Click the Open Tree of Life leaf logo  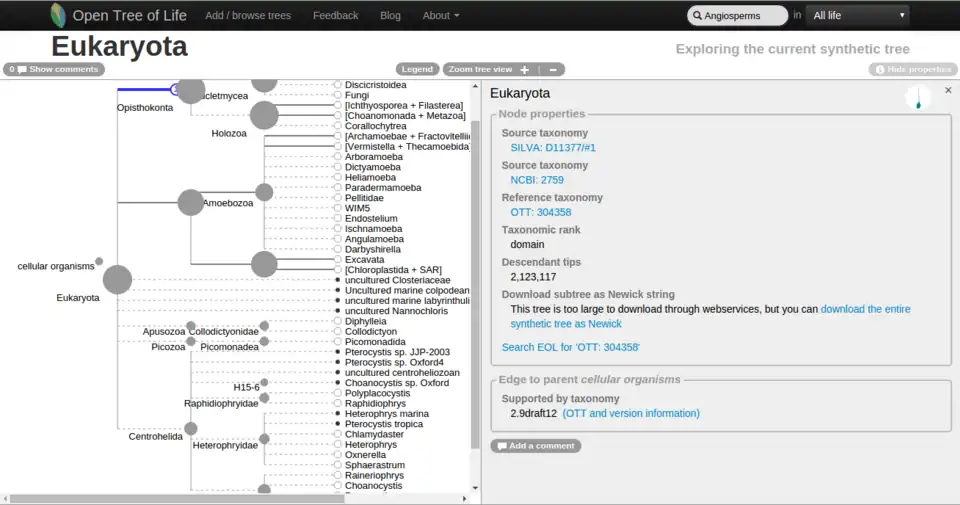point(59,15)
